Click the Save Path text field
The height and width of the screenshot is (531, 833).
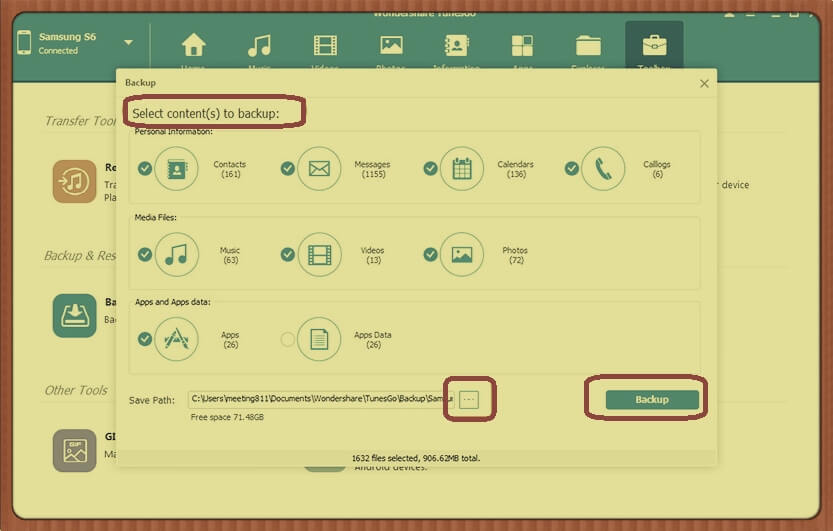pos(321,399)
